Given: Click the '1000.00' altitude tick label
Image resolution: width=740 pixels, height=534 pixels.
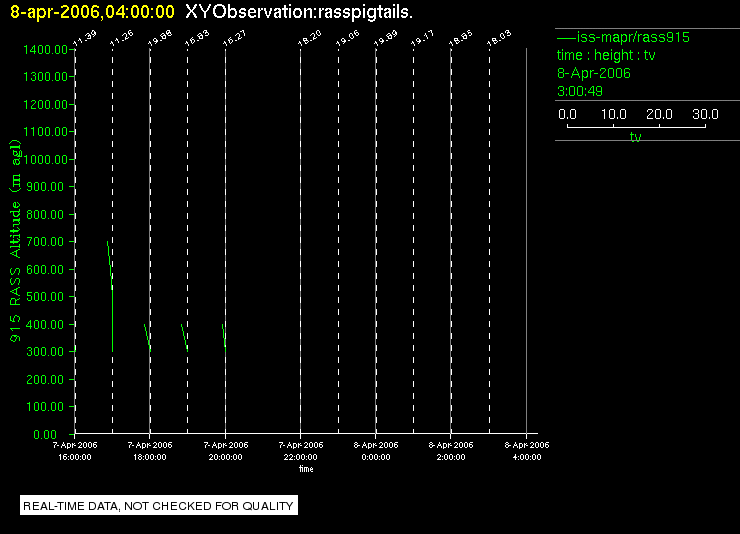Looking at the screenshot, I should point(45,159).
